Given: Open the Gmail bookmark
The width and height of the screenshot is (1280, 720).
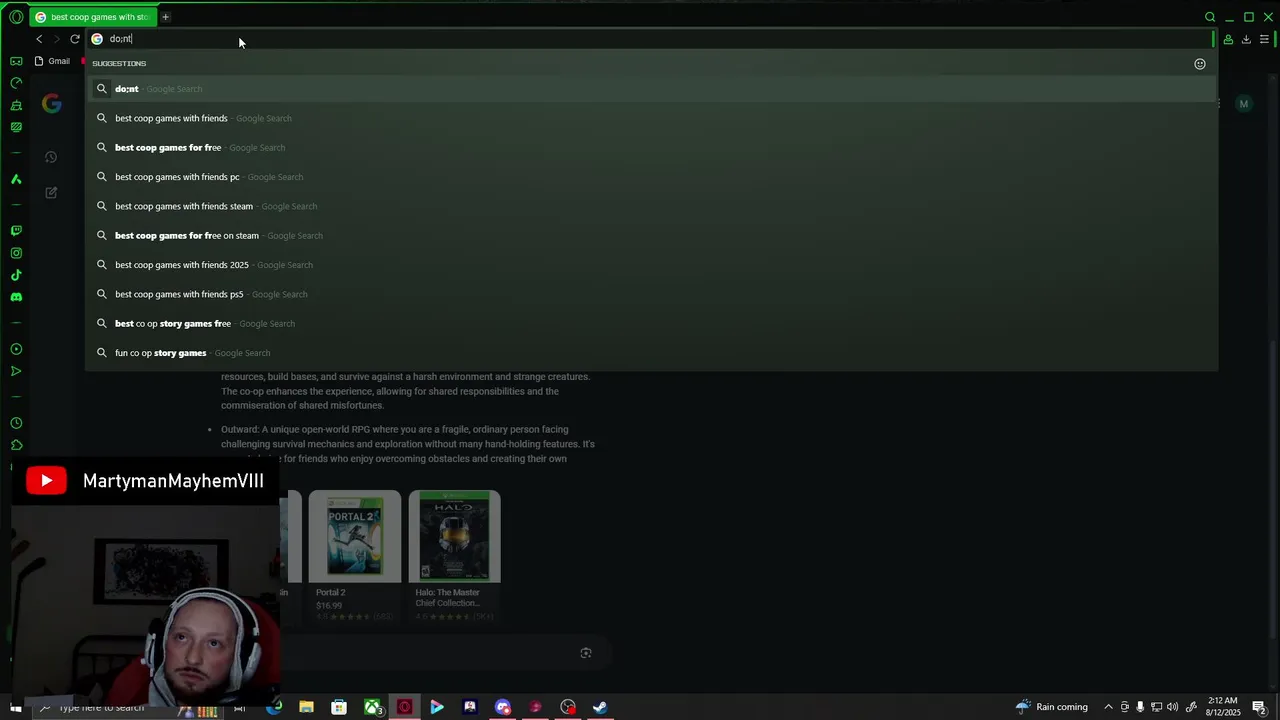Looking at the screenshot, I should pos(52,61).
